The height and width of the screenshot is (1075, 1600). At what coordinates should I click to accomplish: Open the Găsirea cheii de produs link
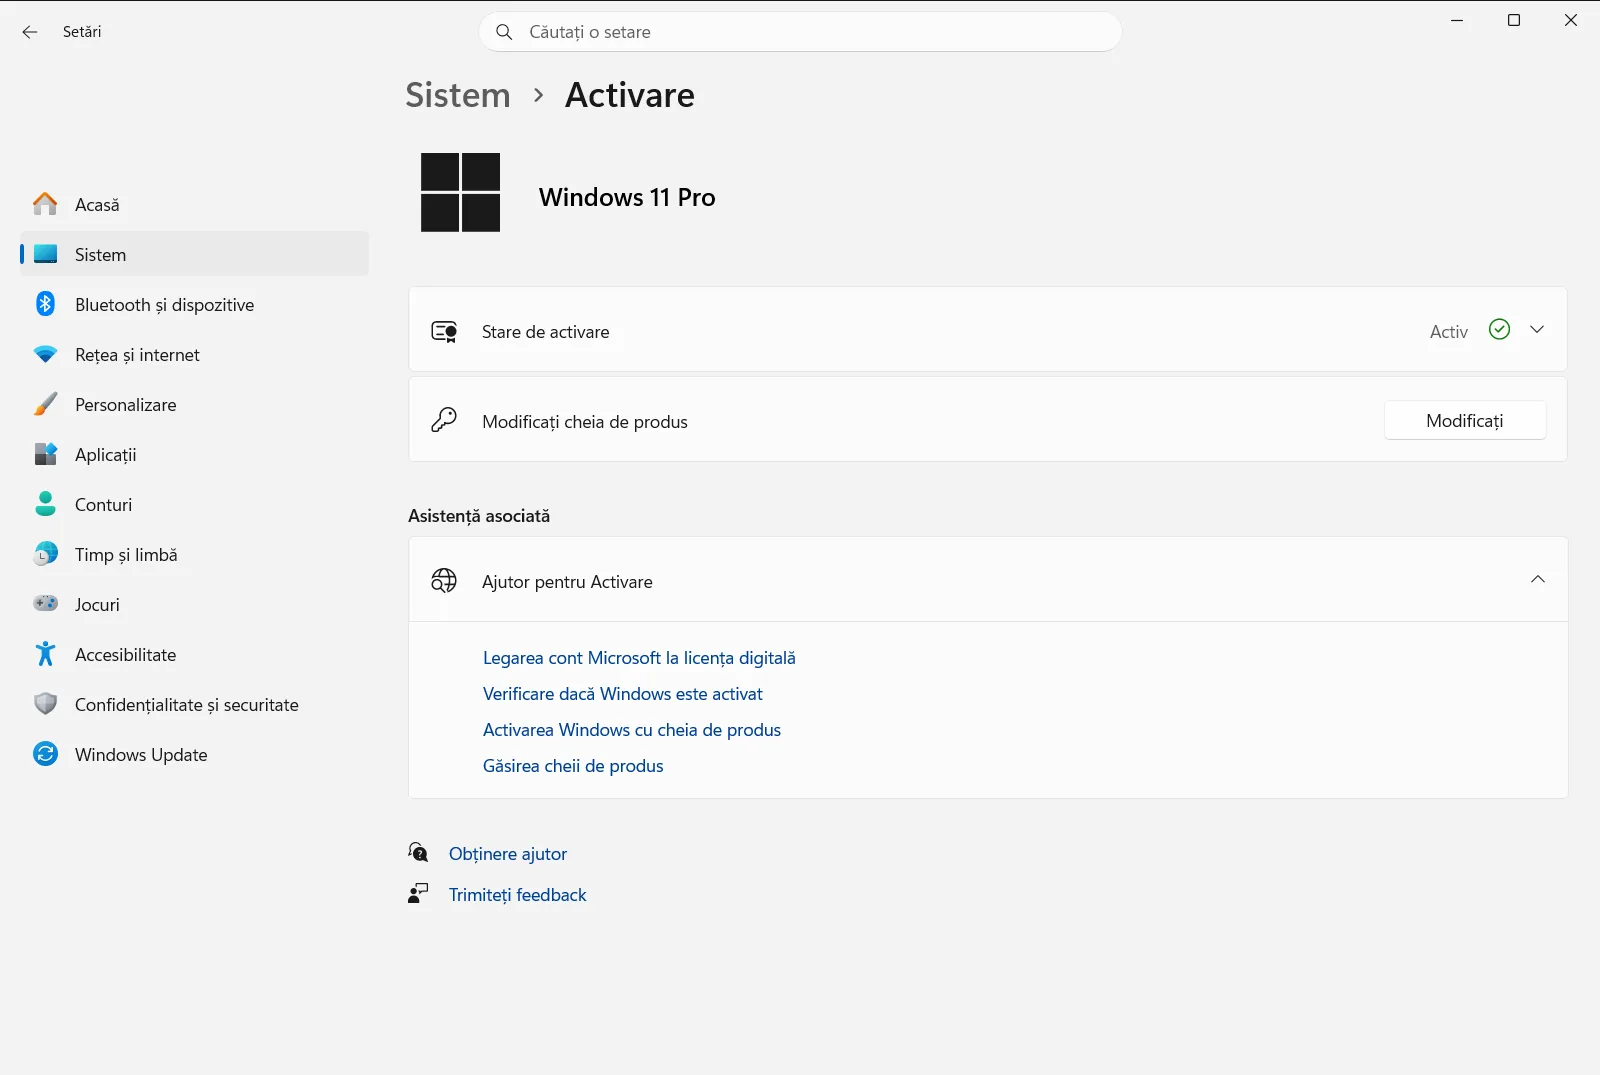(x=573, y=766)
